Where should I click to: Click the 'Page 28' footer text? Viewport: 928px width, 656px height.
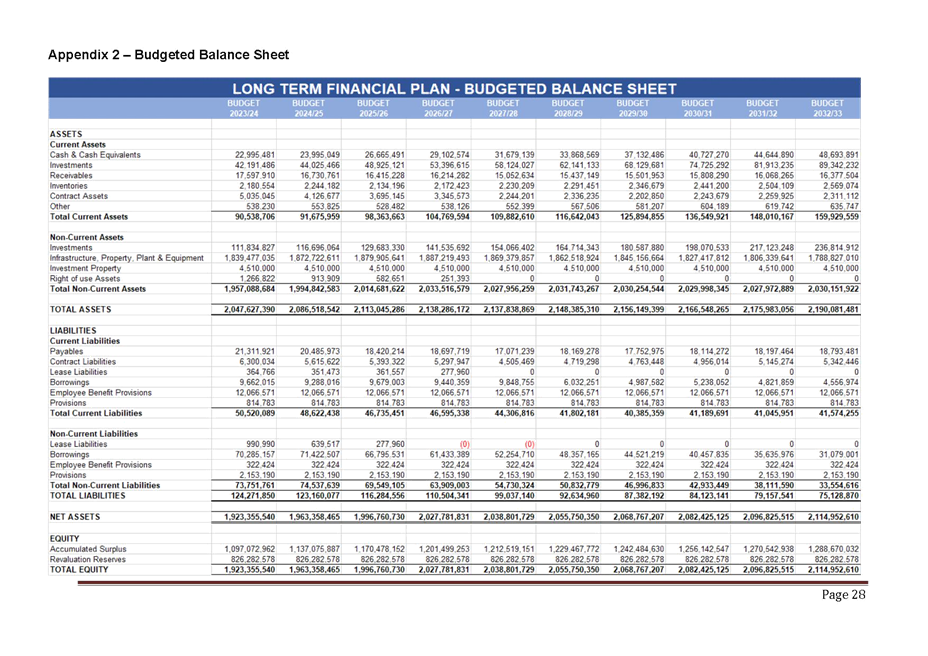pos(843,595)
